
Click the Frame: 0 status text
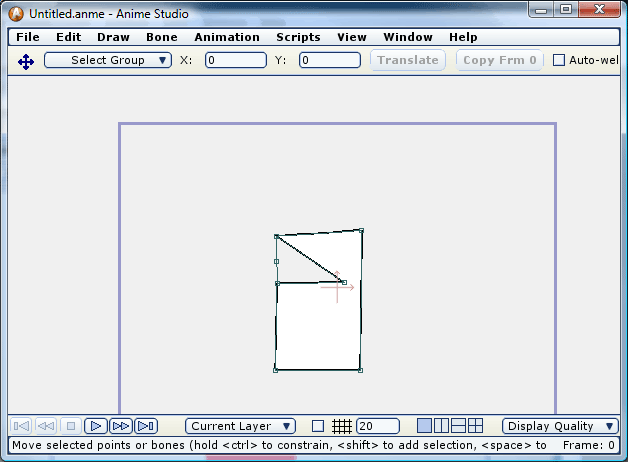(588, 445)
